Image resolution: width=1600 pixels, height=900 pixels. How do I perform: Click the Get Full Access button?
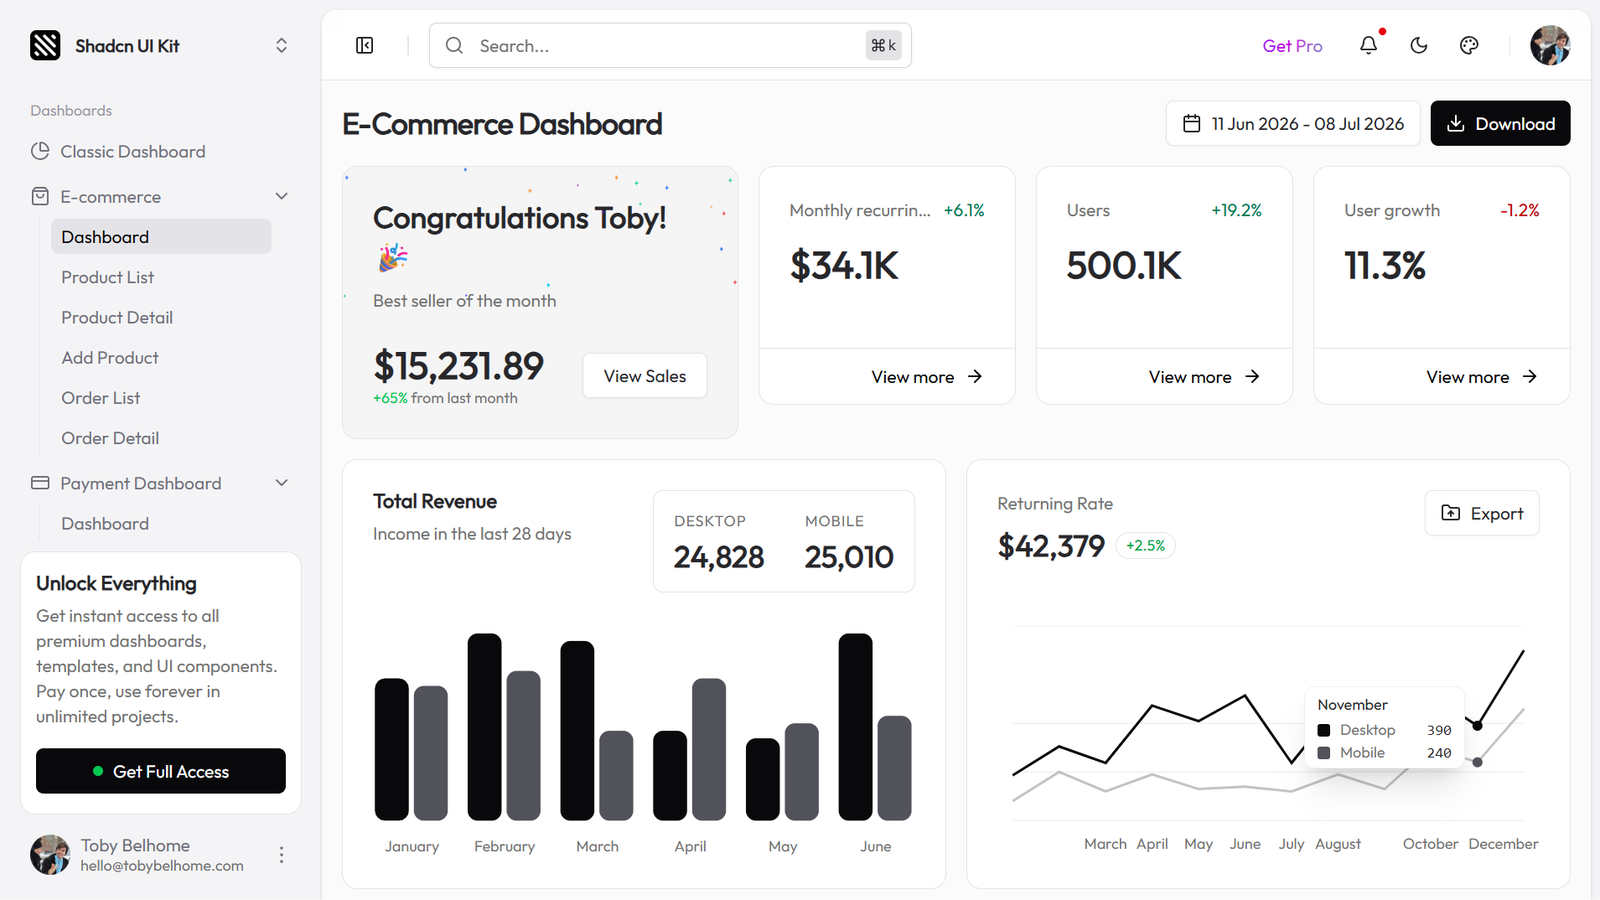click(161, 771)
